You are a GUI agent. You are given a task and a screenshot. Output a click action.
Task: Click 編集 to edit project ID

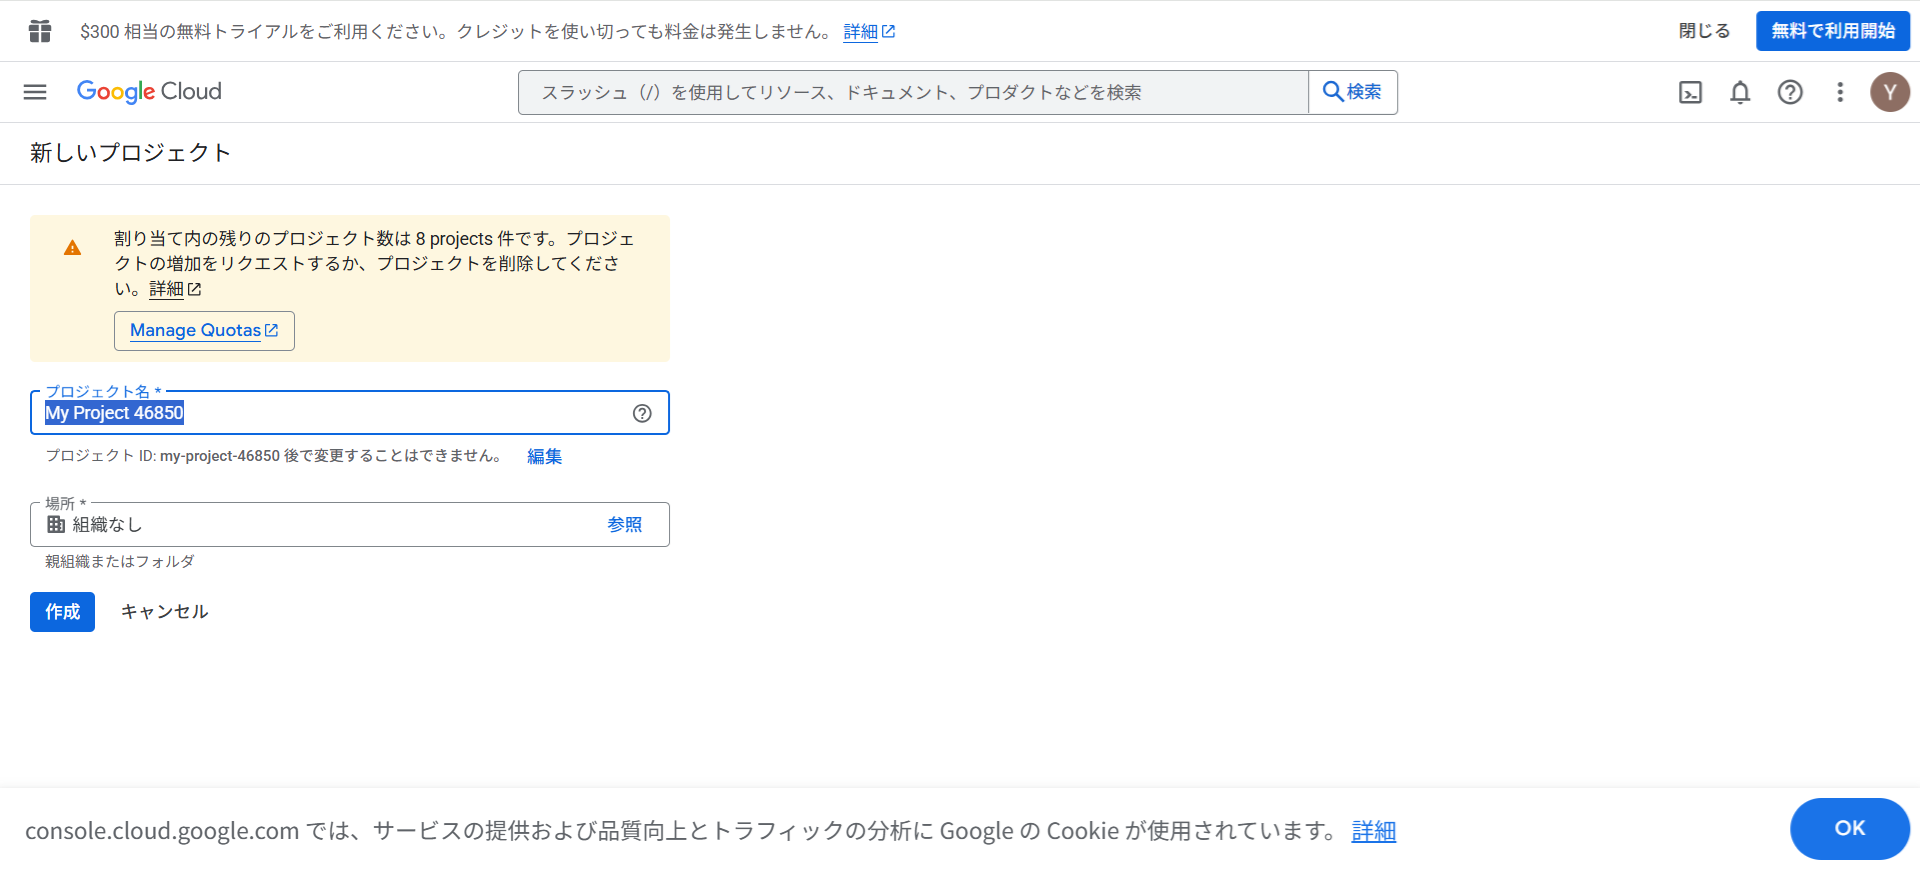coord(544,457)
